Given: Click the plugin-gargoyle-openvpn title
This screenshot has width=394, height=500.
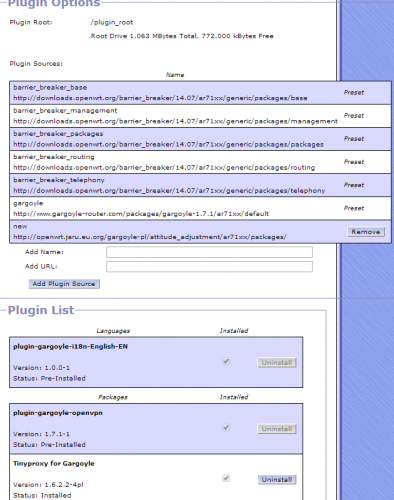Looking at the screenshot, I should pyautogui.click(x=58, y=413).
